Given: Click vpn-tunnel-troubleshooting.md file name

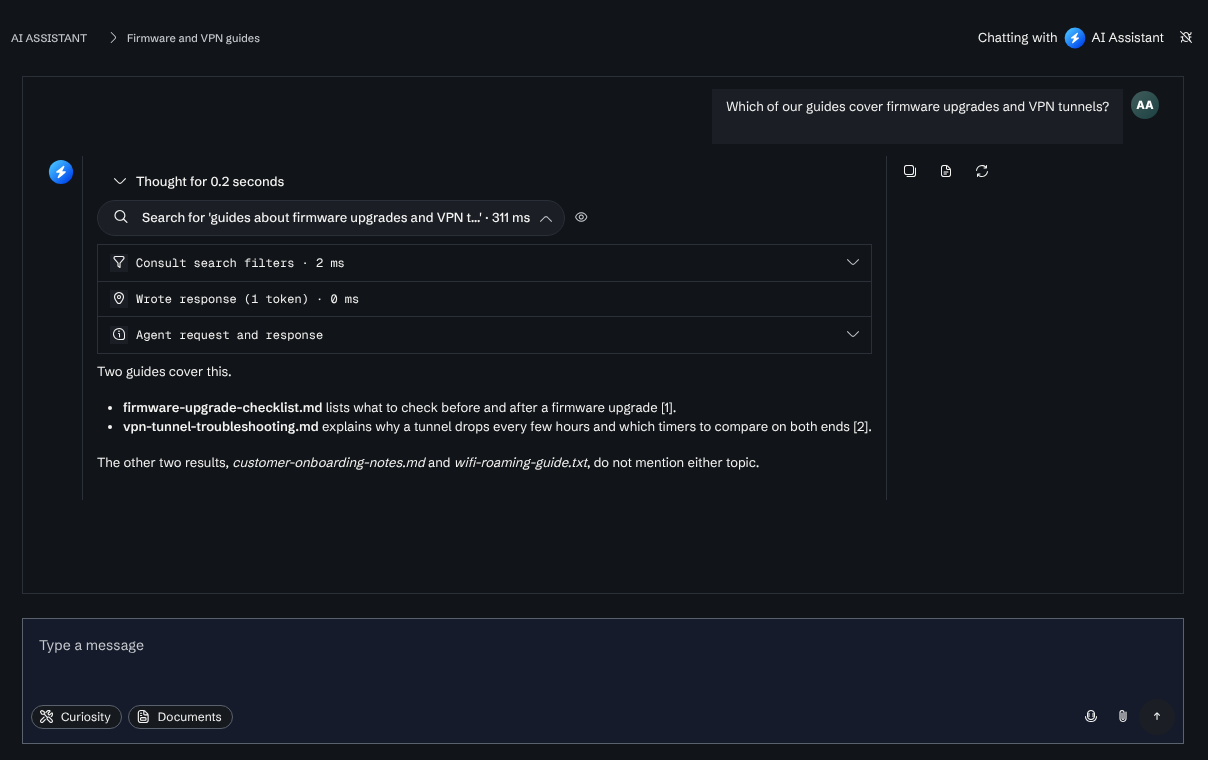Looking at the screenshot, I should tap(220, 427).
